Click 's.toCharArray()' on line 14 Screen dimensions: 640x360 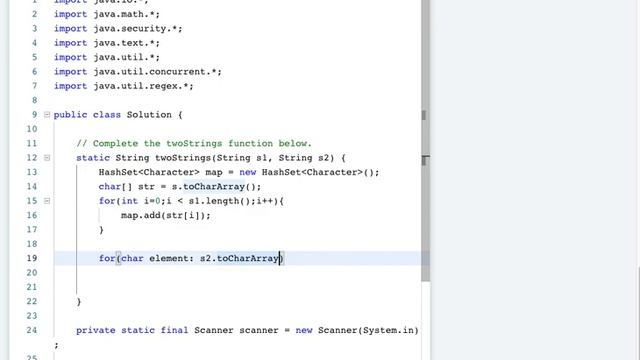216,187
